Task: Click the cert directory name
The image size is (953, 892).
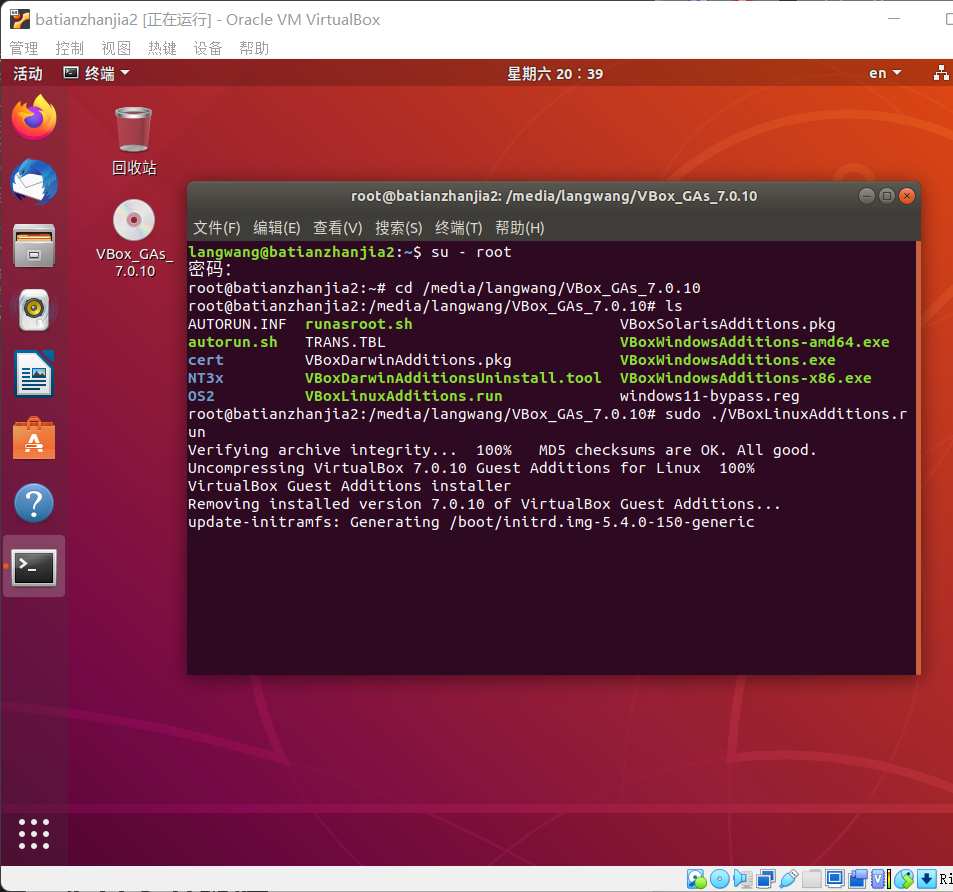Action: point(205,360)
